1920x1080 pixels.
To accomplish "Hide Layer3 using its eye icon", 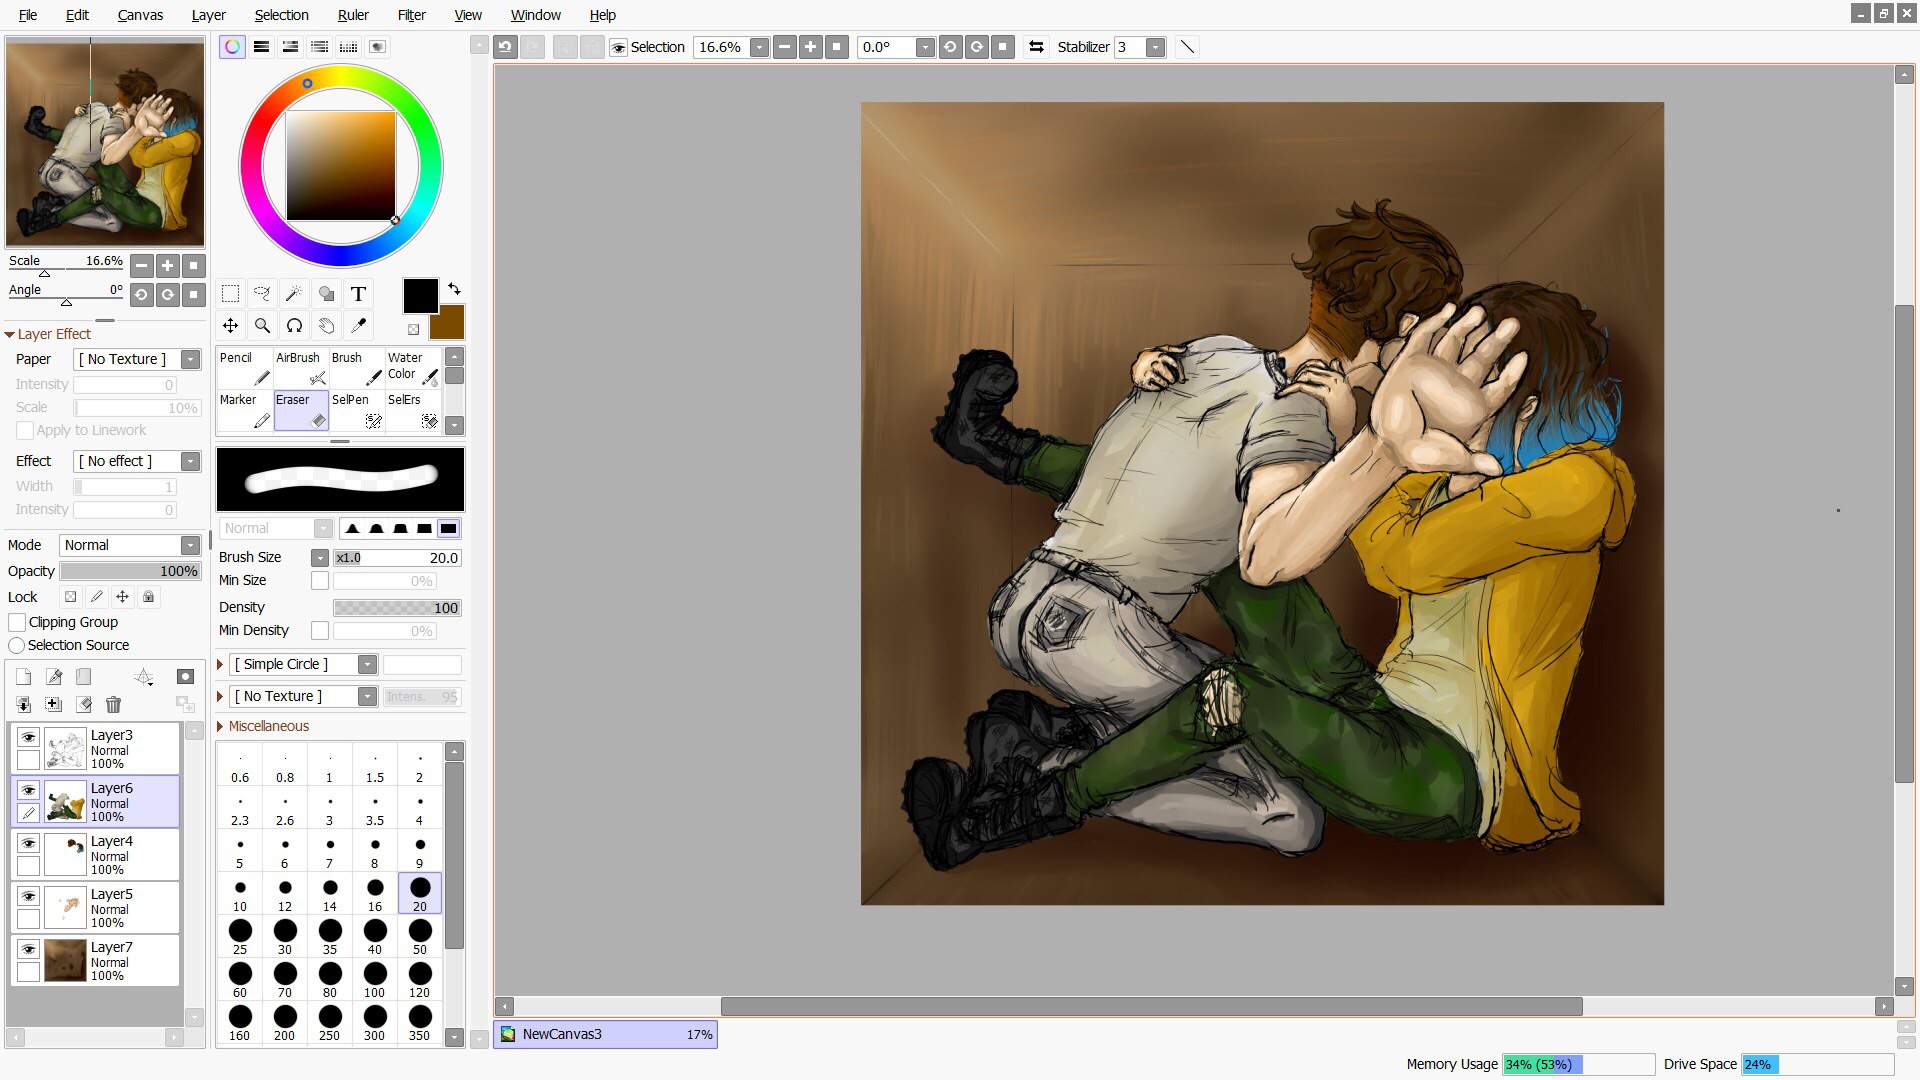I will point(28,737).
